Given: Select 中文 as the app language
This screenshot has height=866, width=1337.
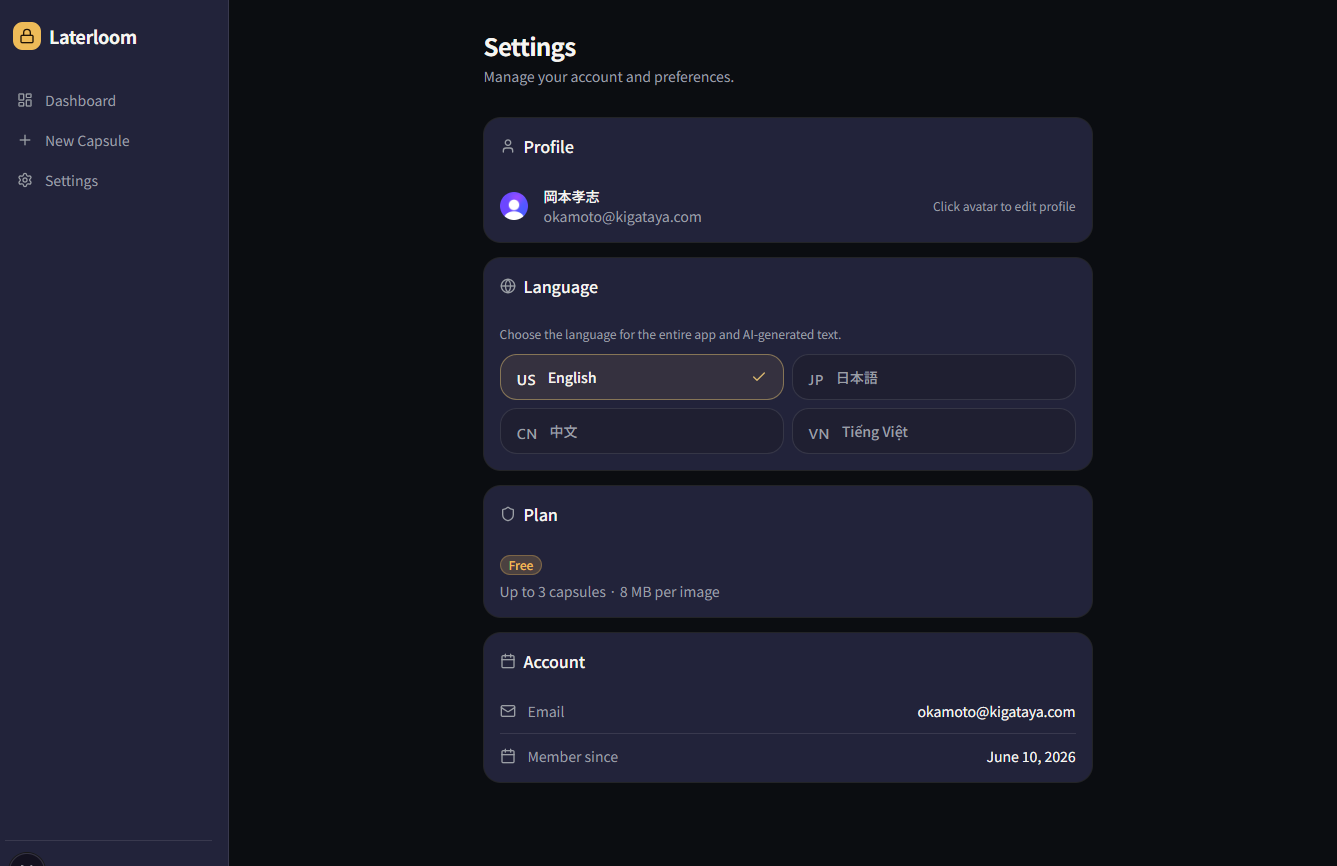Looking at the screenshot, I should pos(642,431).
